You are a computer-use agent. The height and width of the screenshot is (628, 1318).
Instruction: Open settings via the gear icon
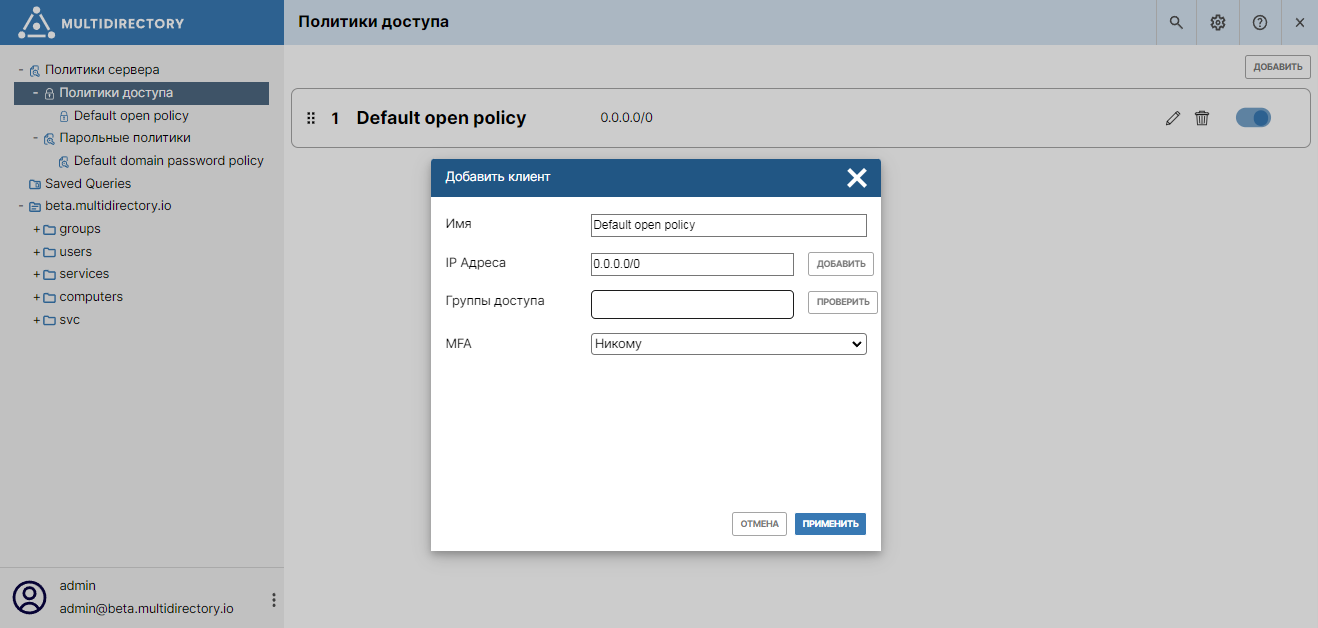(x=1218, y=22)
